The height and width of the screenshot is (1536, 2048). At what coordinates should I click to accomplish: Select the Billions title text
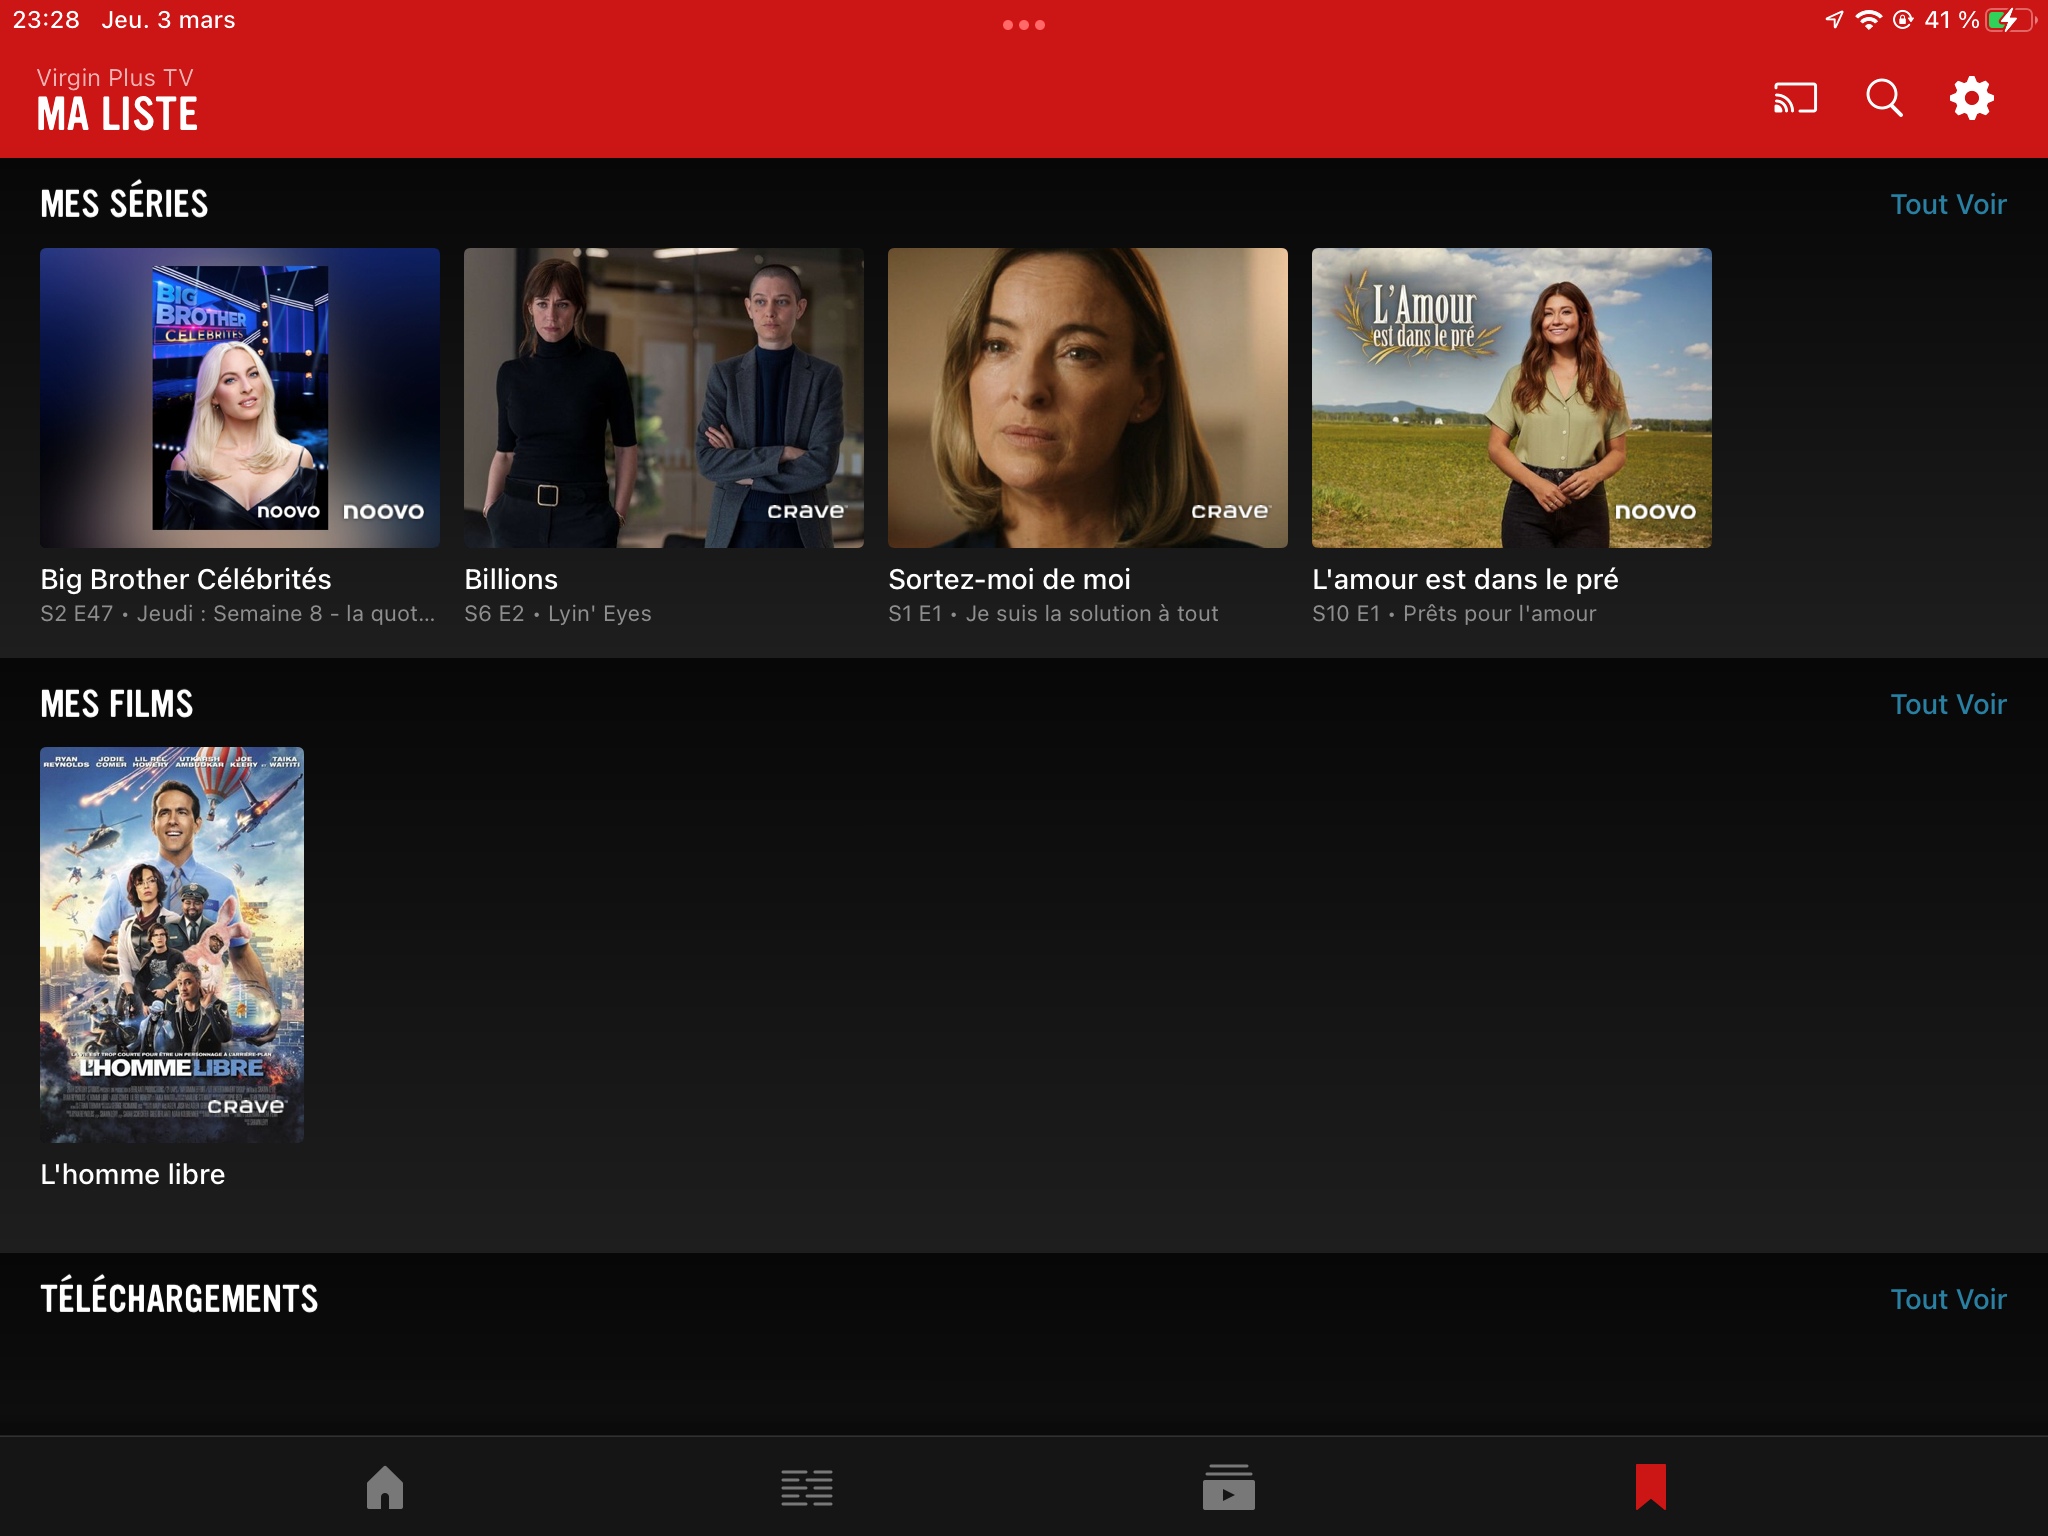pos(511,579)
